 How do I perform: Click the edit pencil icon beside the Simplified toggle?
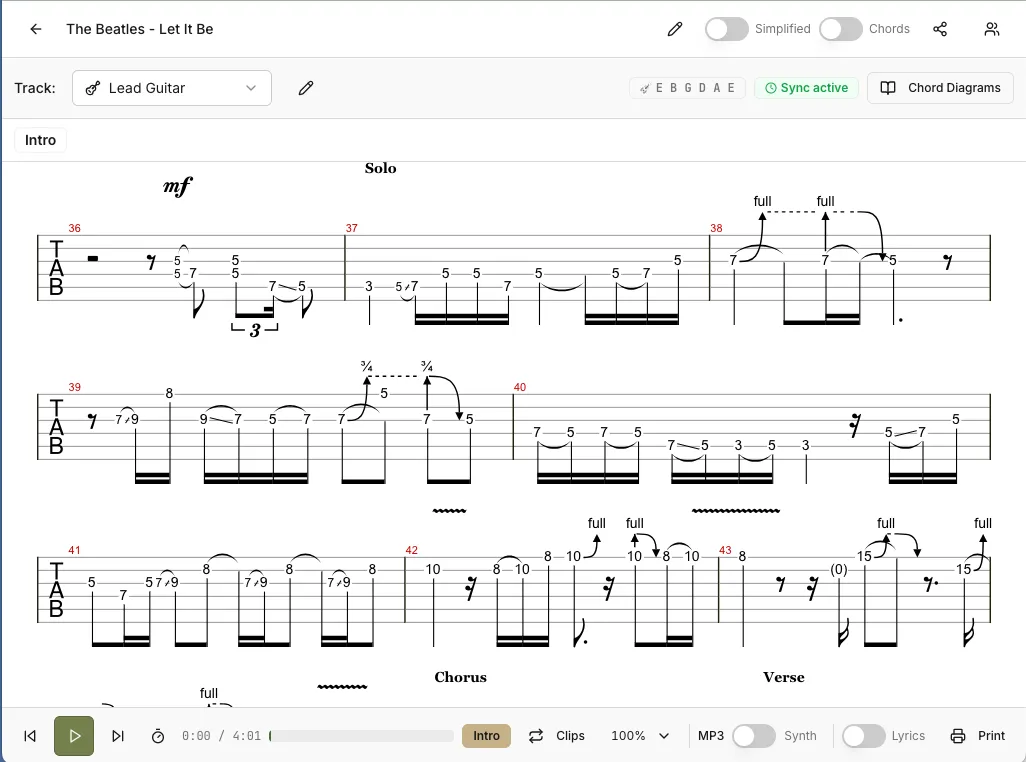pos(675,29)
